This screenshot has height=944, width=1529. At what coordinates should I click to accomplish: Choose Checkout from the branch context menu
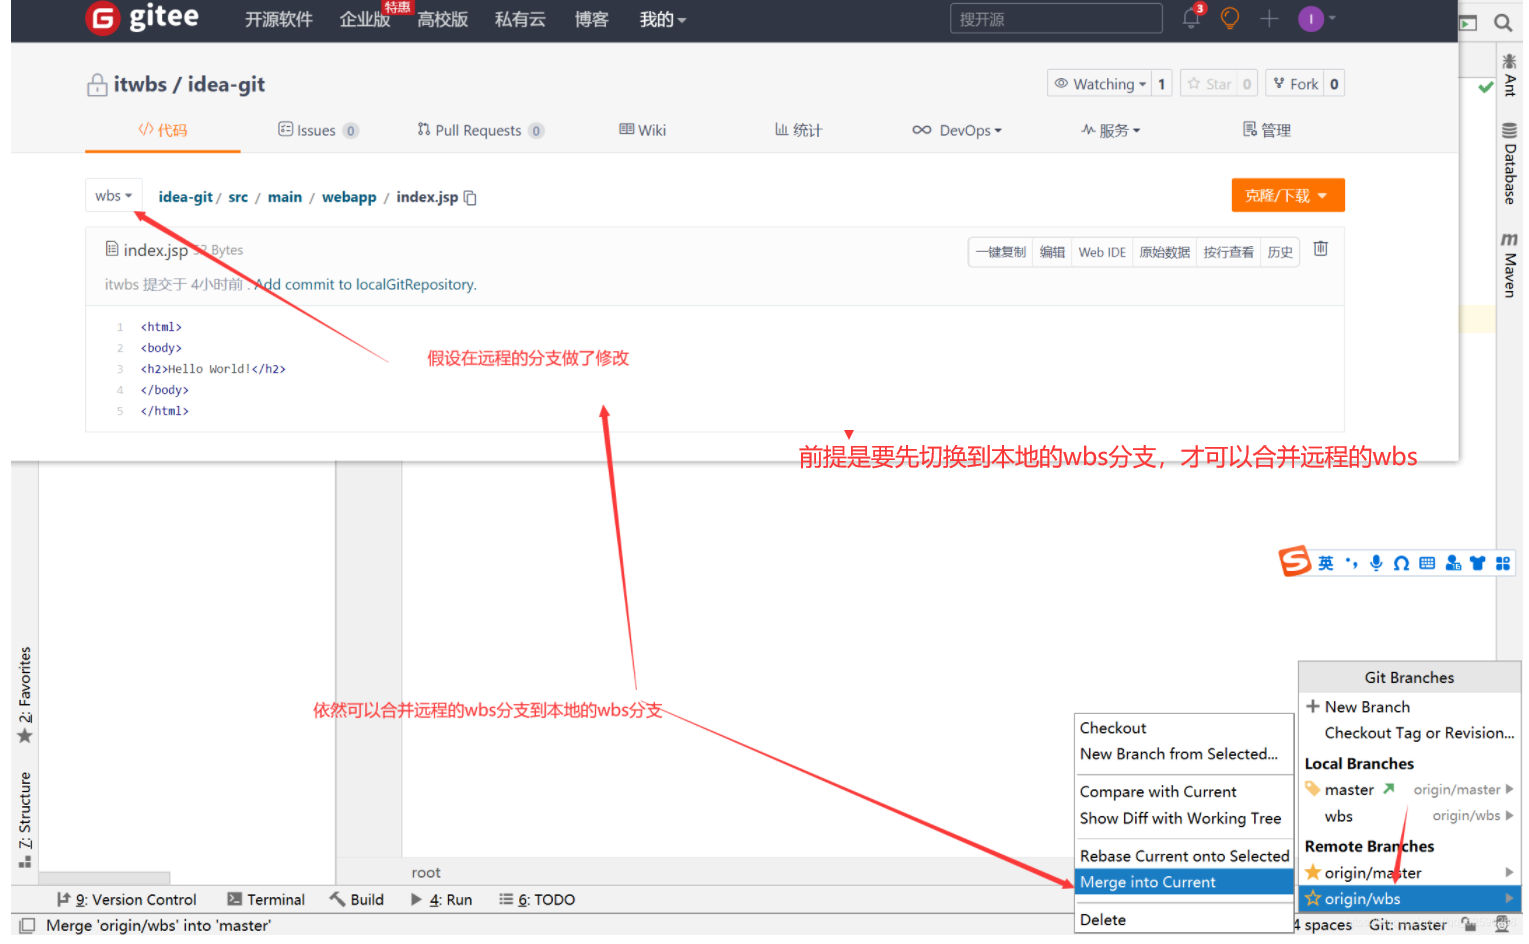pyautogui.click(x=1184, y=728)
